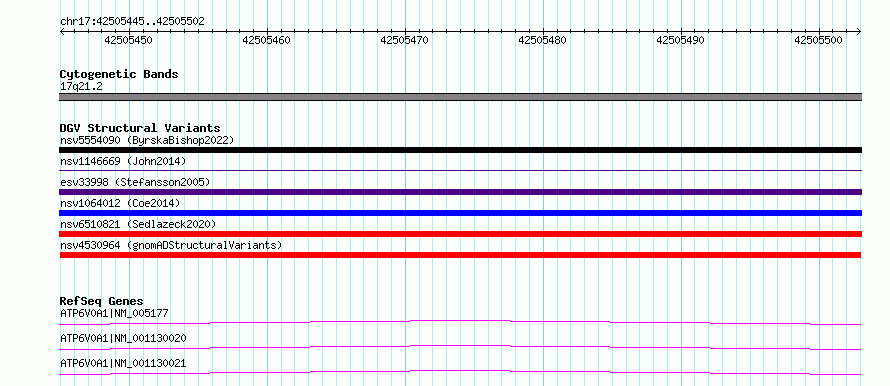
Task: Click the nsv6510821 (Sedlazeck2020) label
Action: click(x=138, y=224)
